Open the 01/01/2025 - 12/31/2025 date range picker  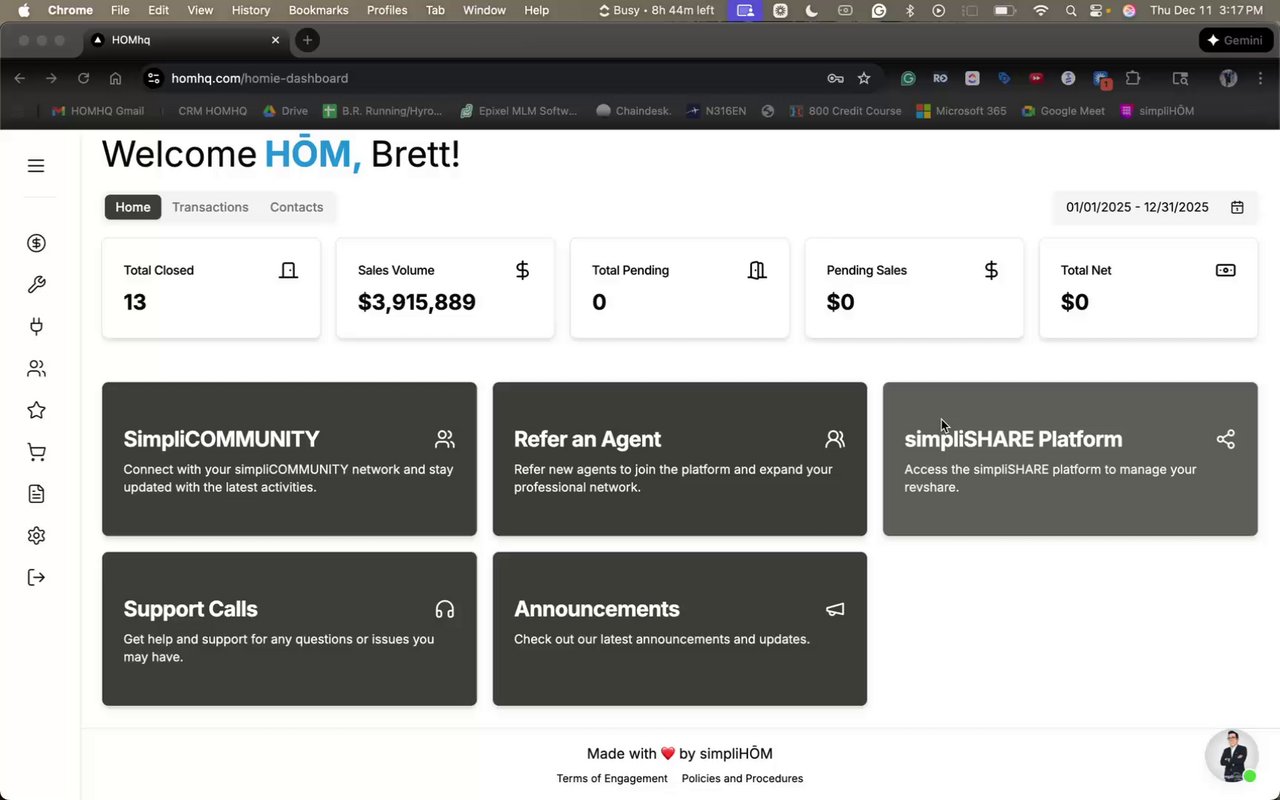click(1154, 207)
